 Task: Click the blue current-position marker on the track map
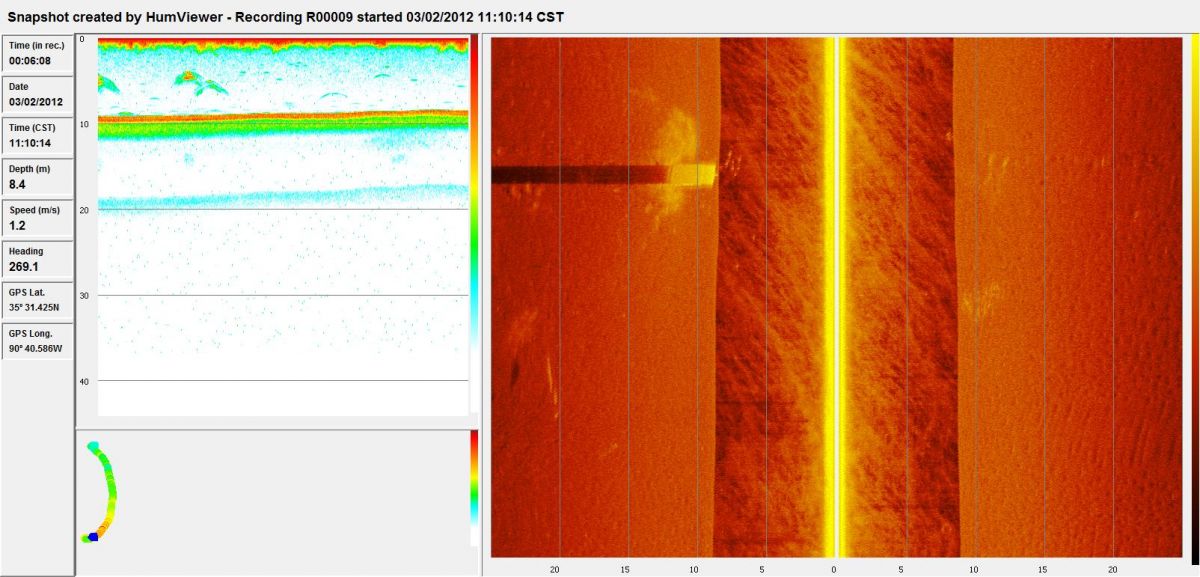pyautogui.click(x=93, y=537)
